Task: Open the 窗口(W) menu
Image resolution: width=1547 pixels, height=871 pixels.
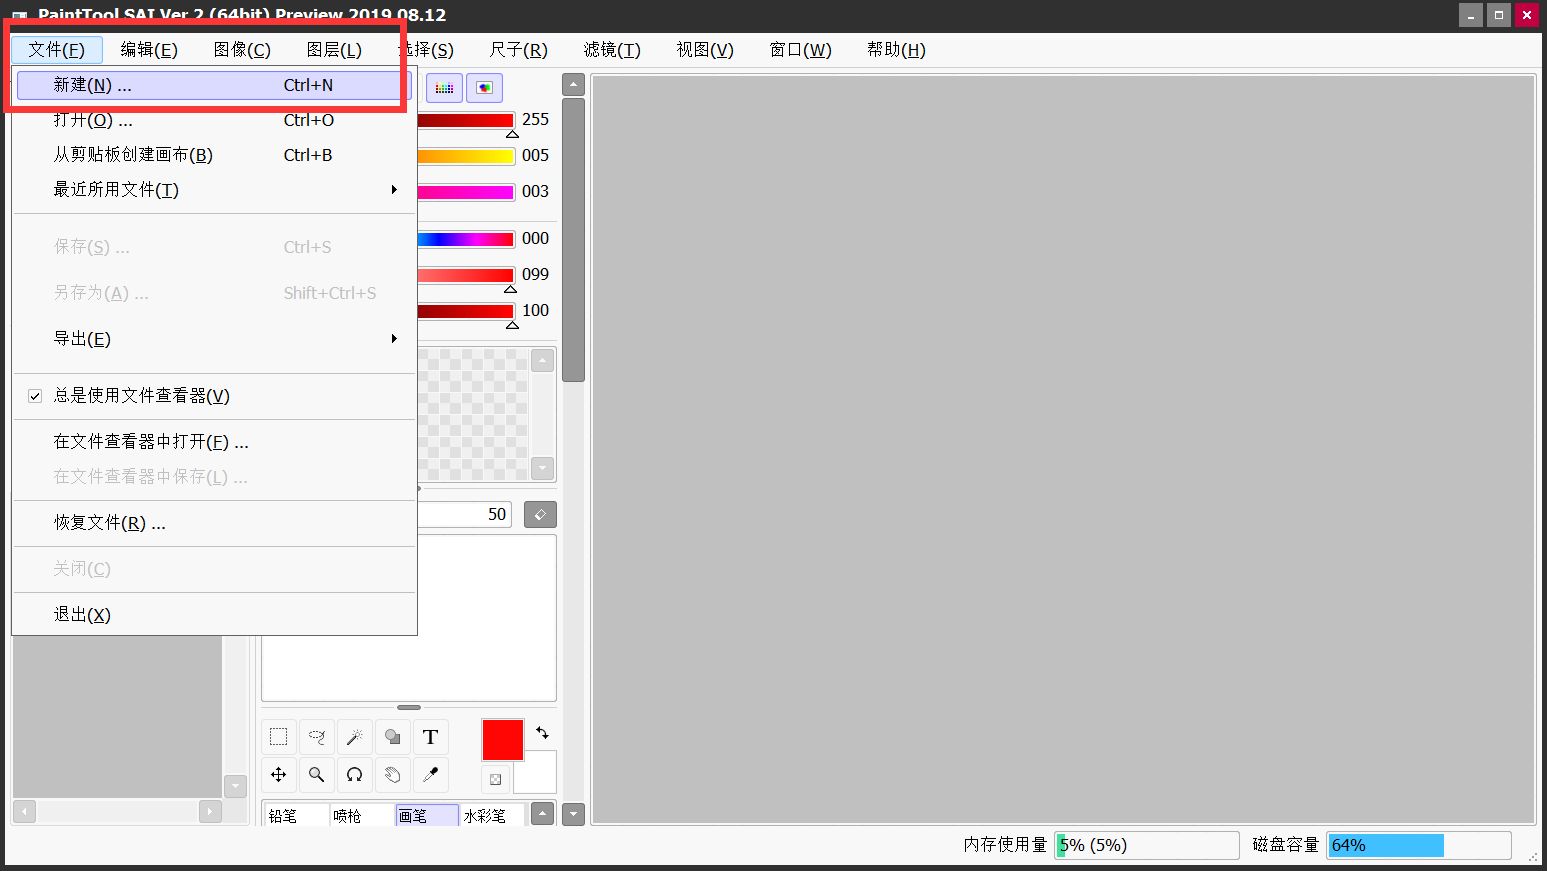Action: pyautogui.click(x=800, y=50)
